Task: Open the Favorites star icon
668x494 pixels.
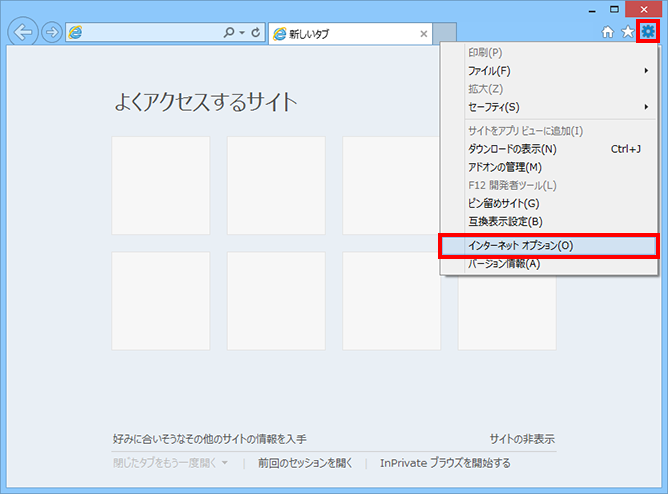Action: (x=628, y=32)
